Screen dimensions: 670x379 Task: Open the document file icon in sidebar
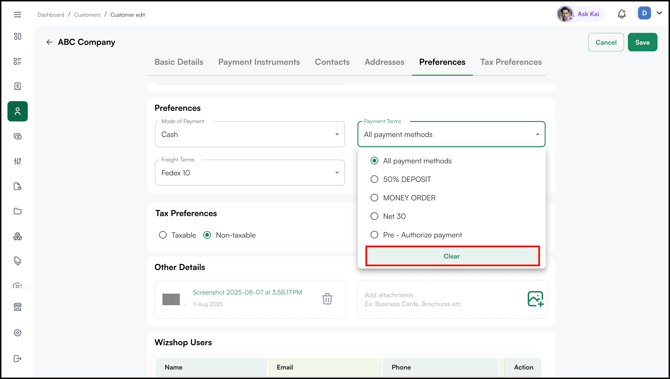(18, 186)
